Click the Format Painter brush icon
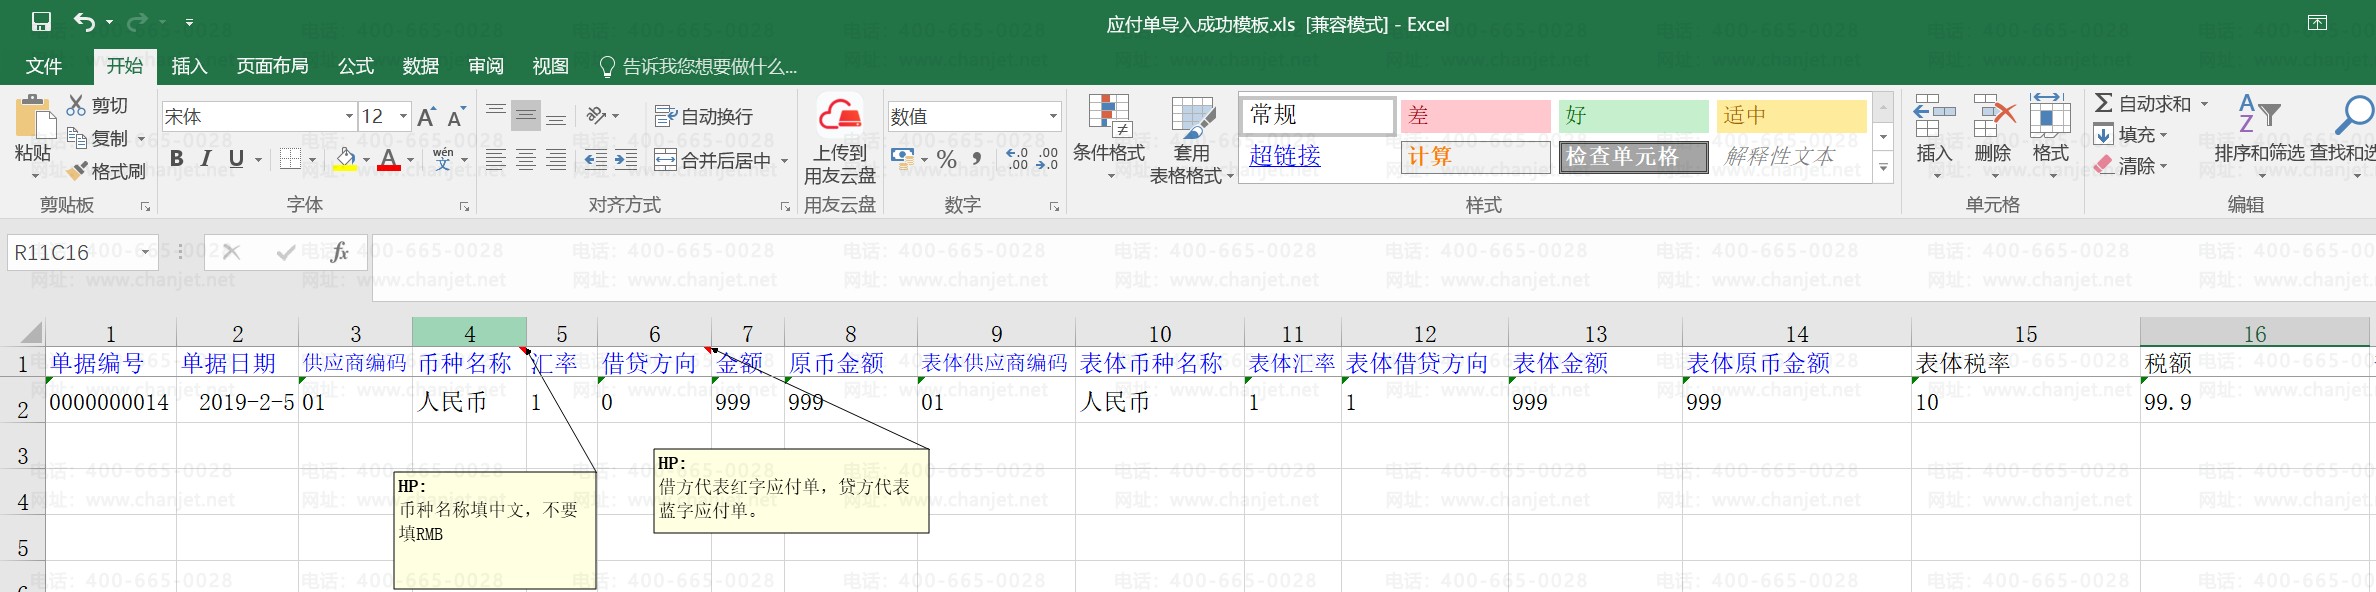Screen dimensions: 2376x592 click(x=78, y=171)
